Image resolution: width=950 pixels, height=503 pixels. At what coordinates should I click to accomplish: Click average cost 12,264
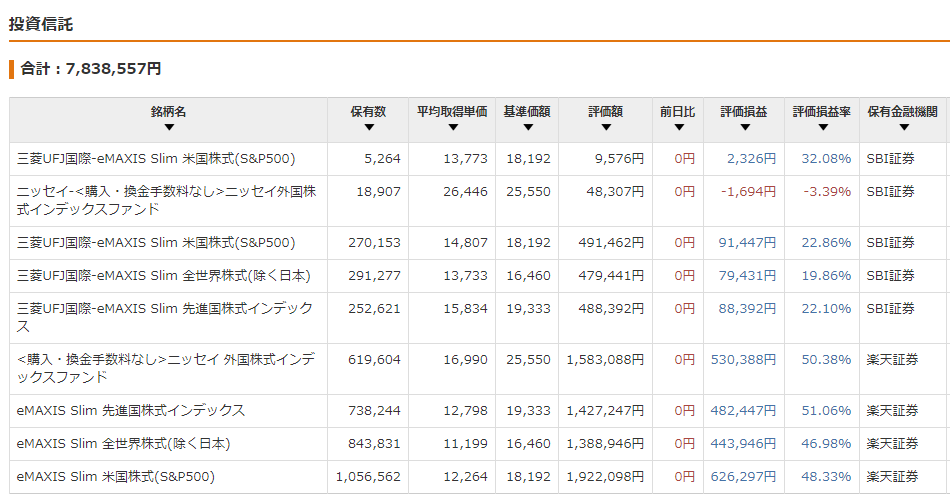click(465, 477)
